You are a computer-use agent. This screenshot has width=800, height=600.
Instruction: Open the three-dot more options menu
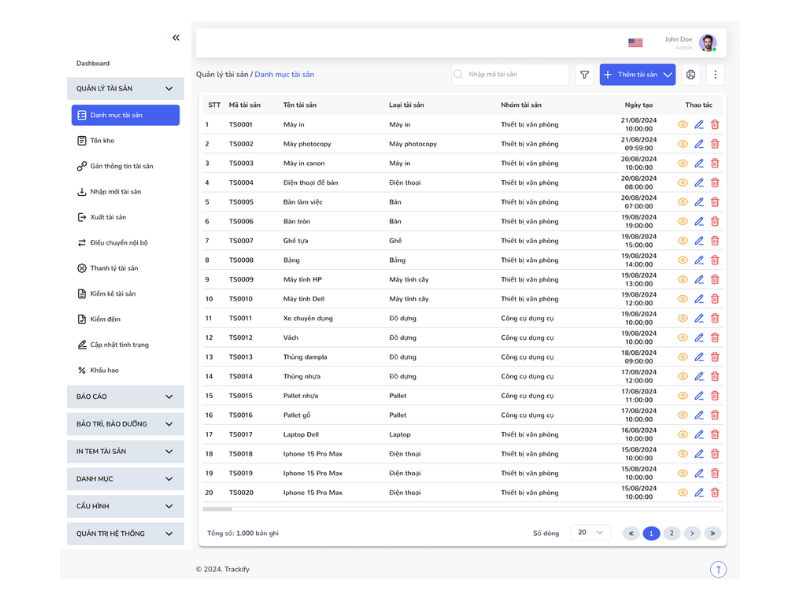(715, 75)
